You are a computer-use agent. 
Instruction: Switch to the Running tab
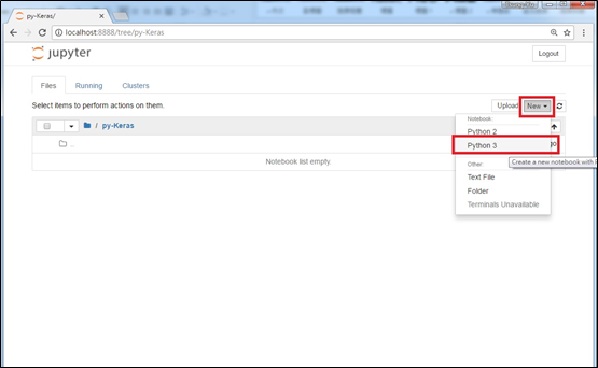point(88,86)
